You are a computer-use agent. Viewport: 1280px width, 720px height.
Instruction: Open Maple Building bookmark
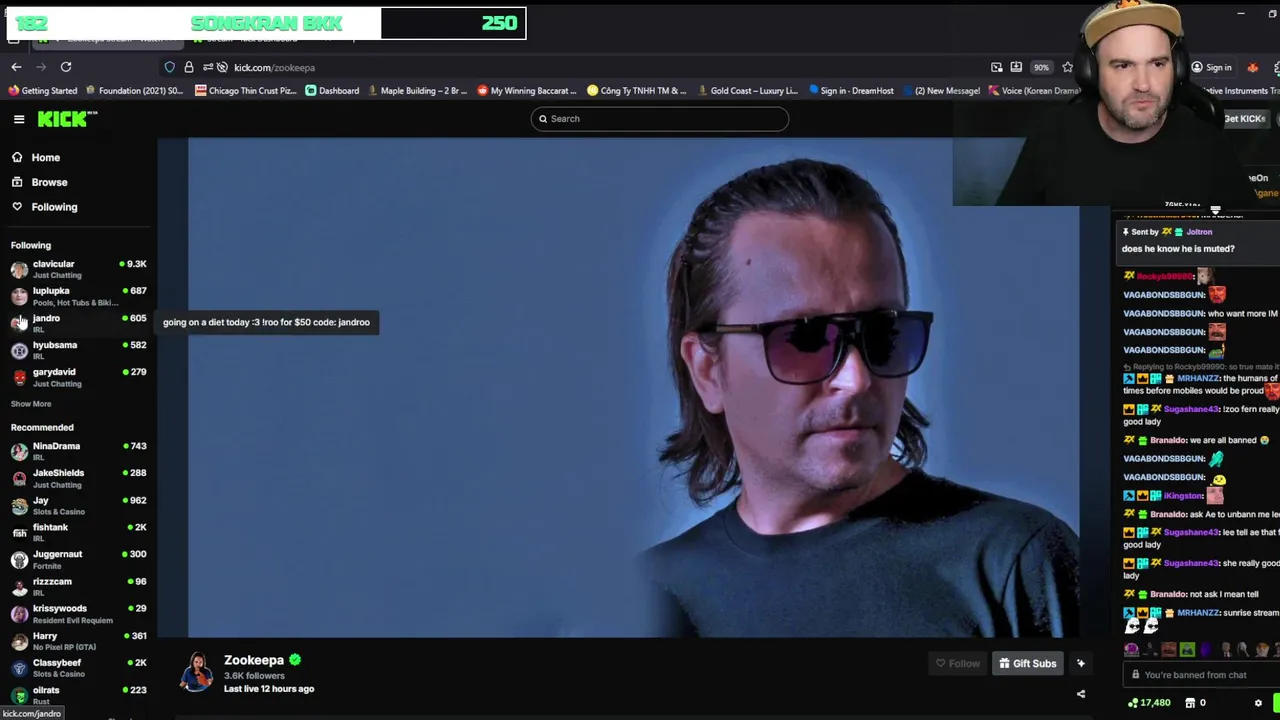(418, 91)
